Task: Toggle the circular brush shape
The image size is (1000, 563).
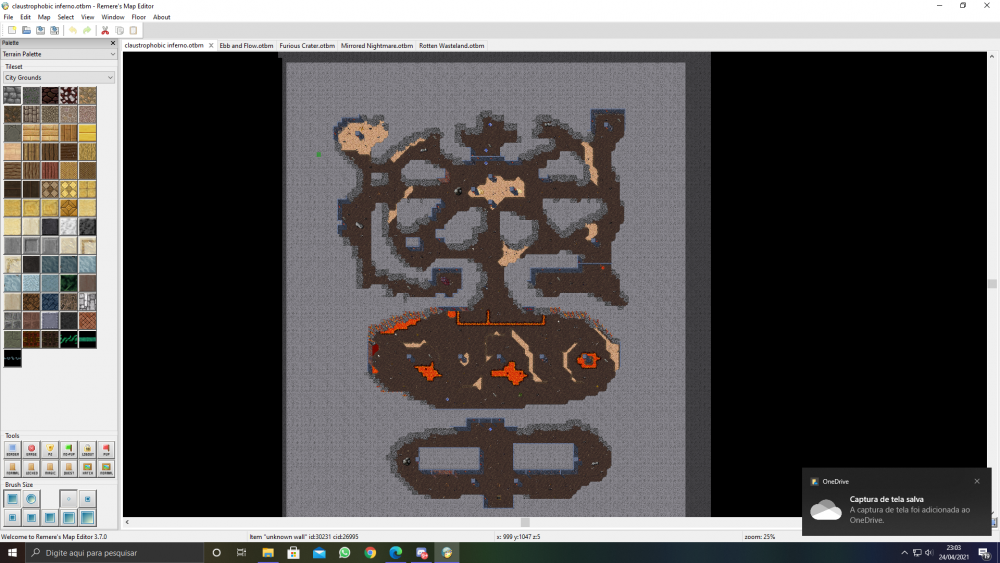Action: point(31,499)
